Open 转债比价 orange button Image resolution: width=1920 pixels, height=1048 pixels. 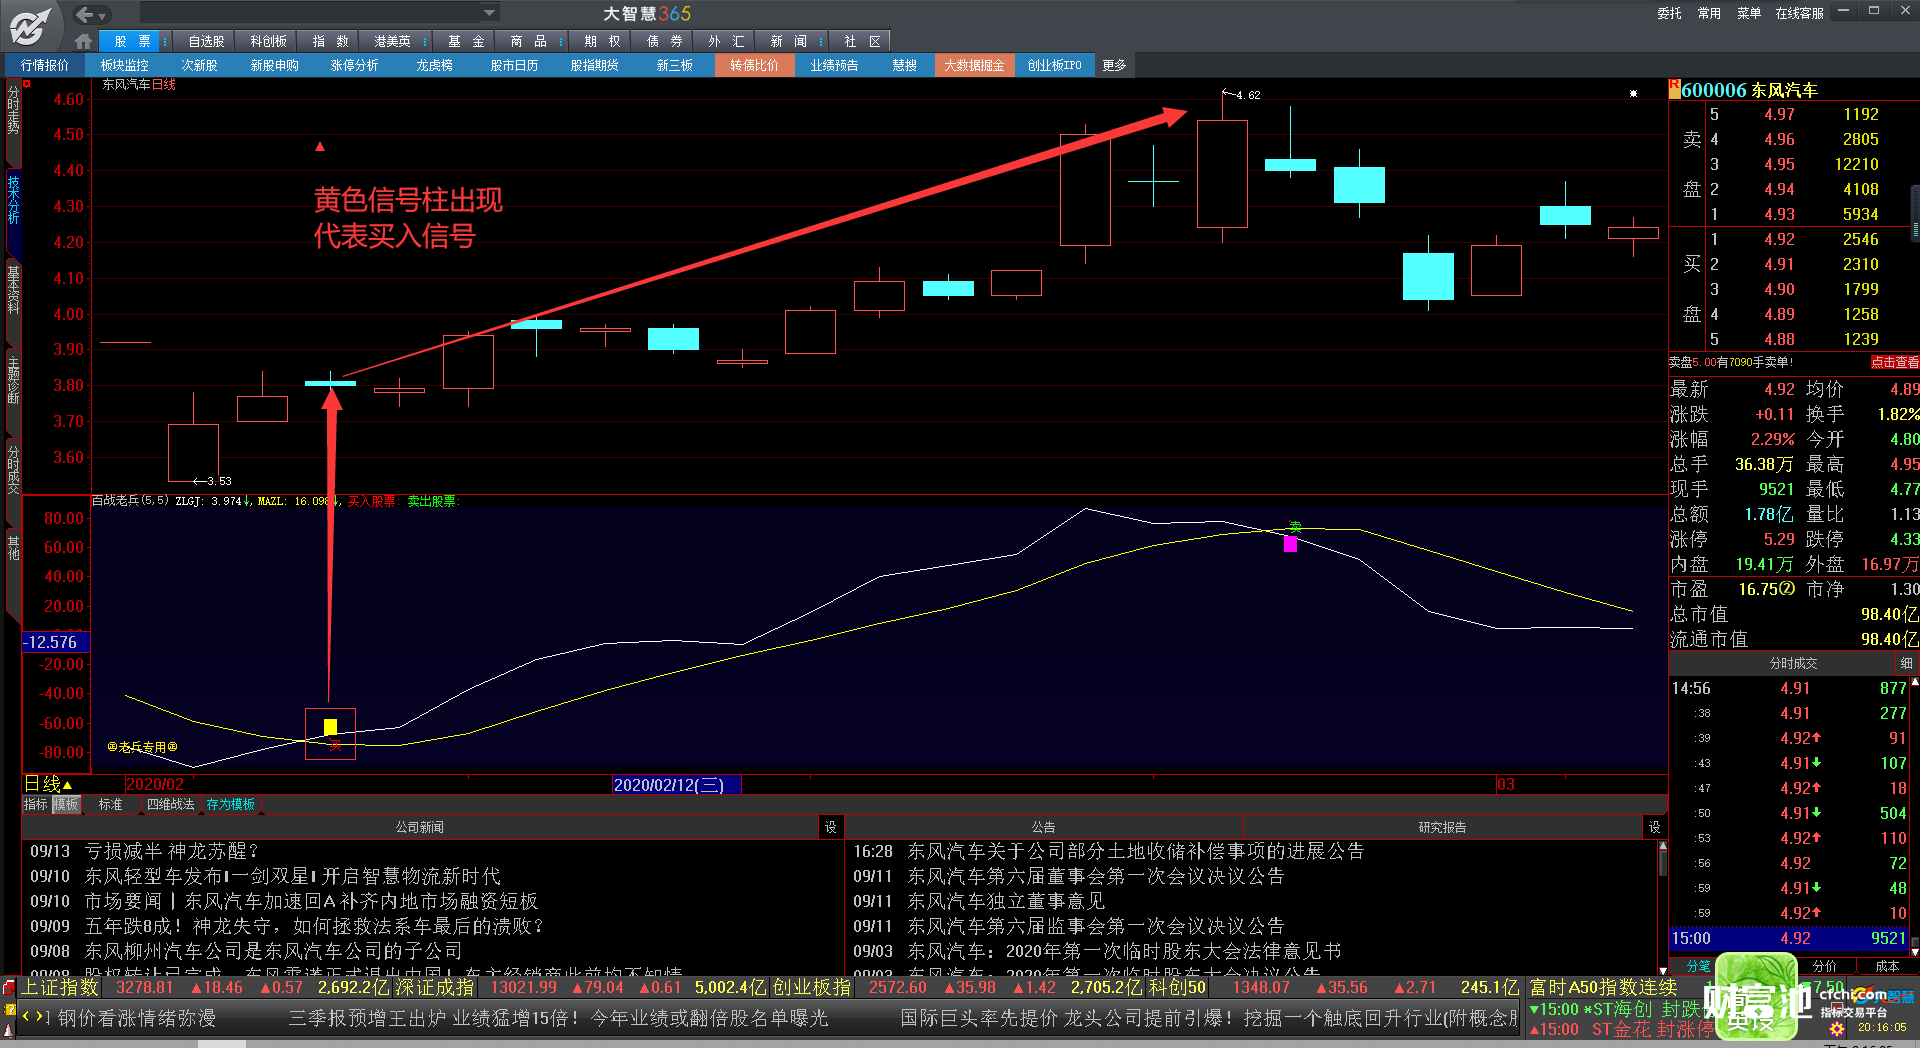coord(754,65)
